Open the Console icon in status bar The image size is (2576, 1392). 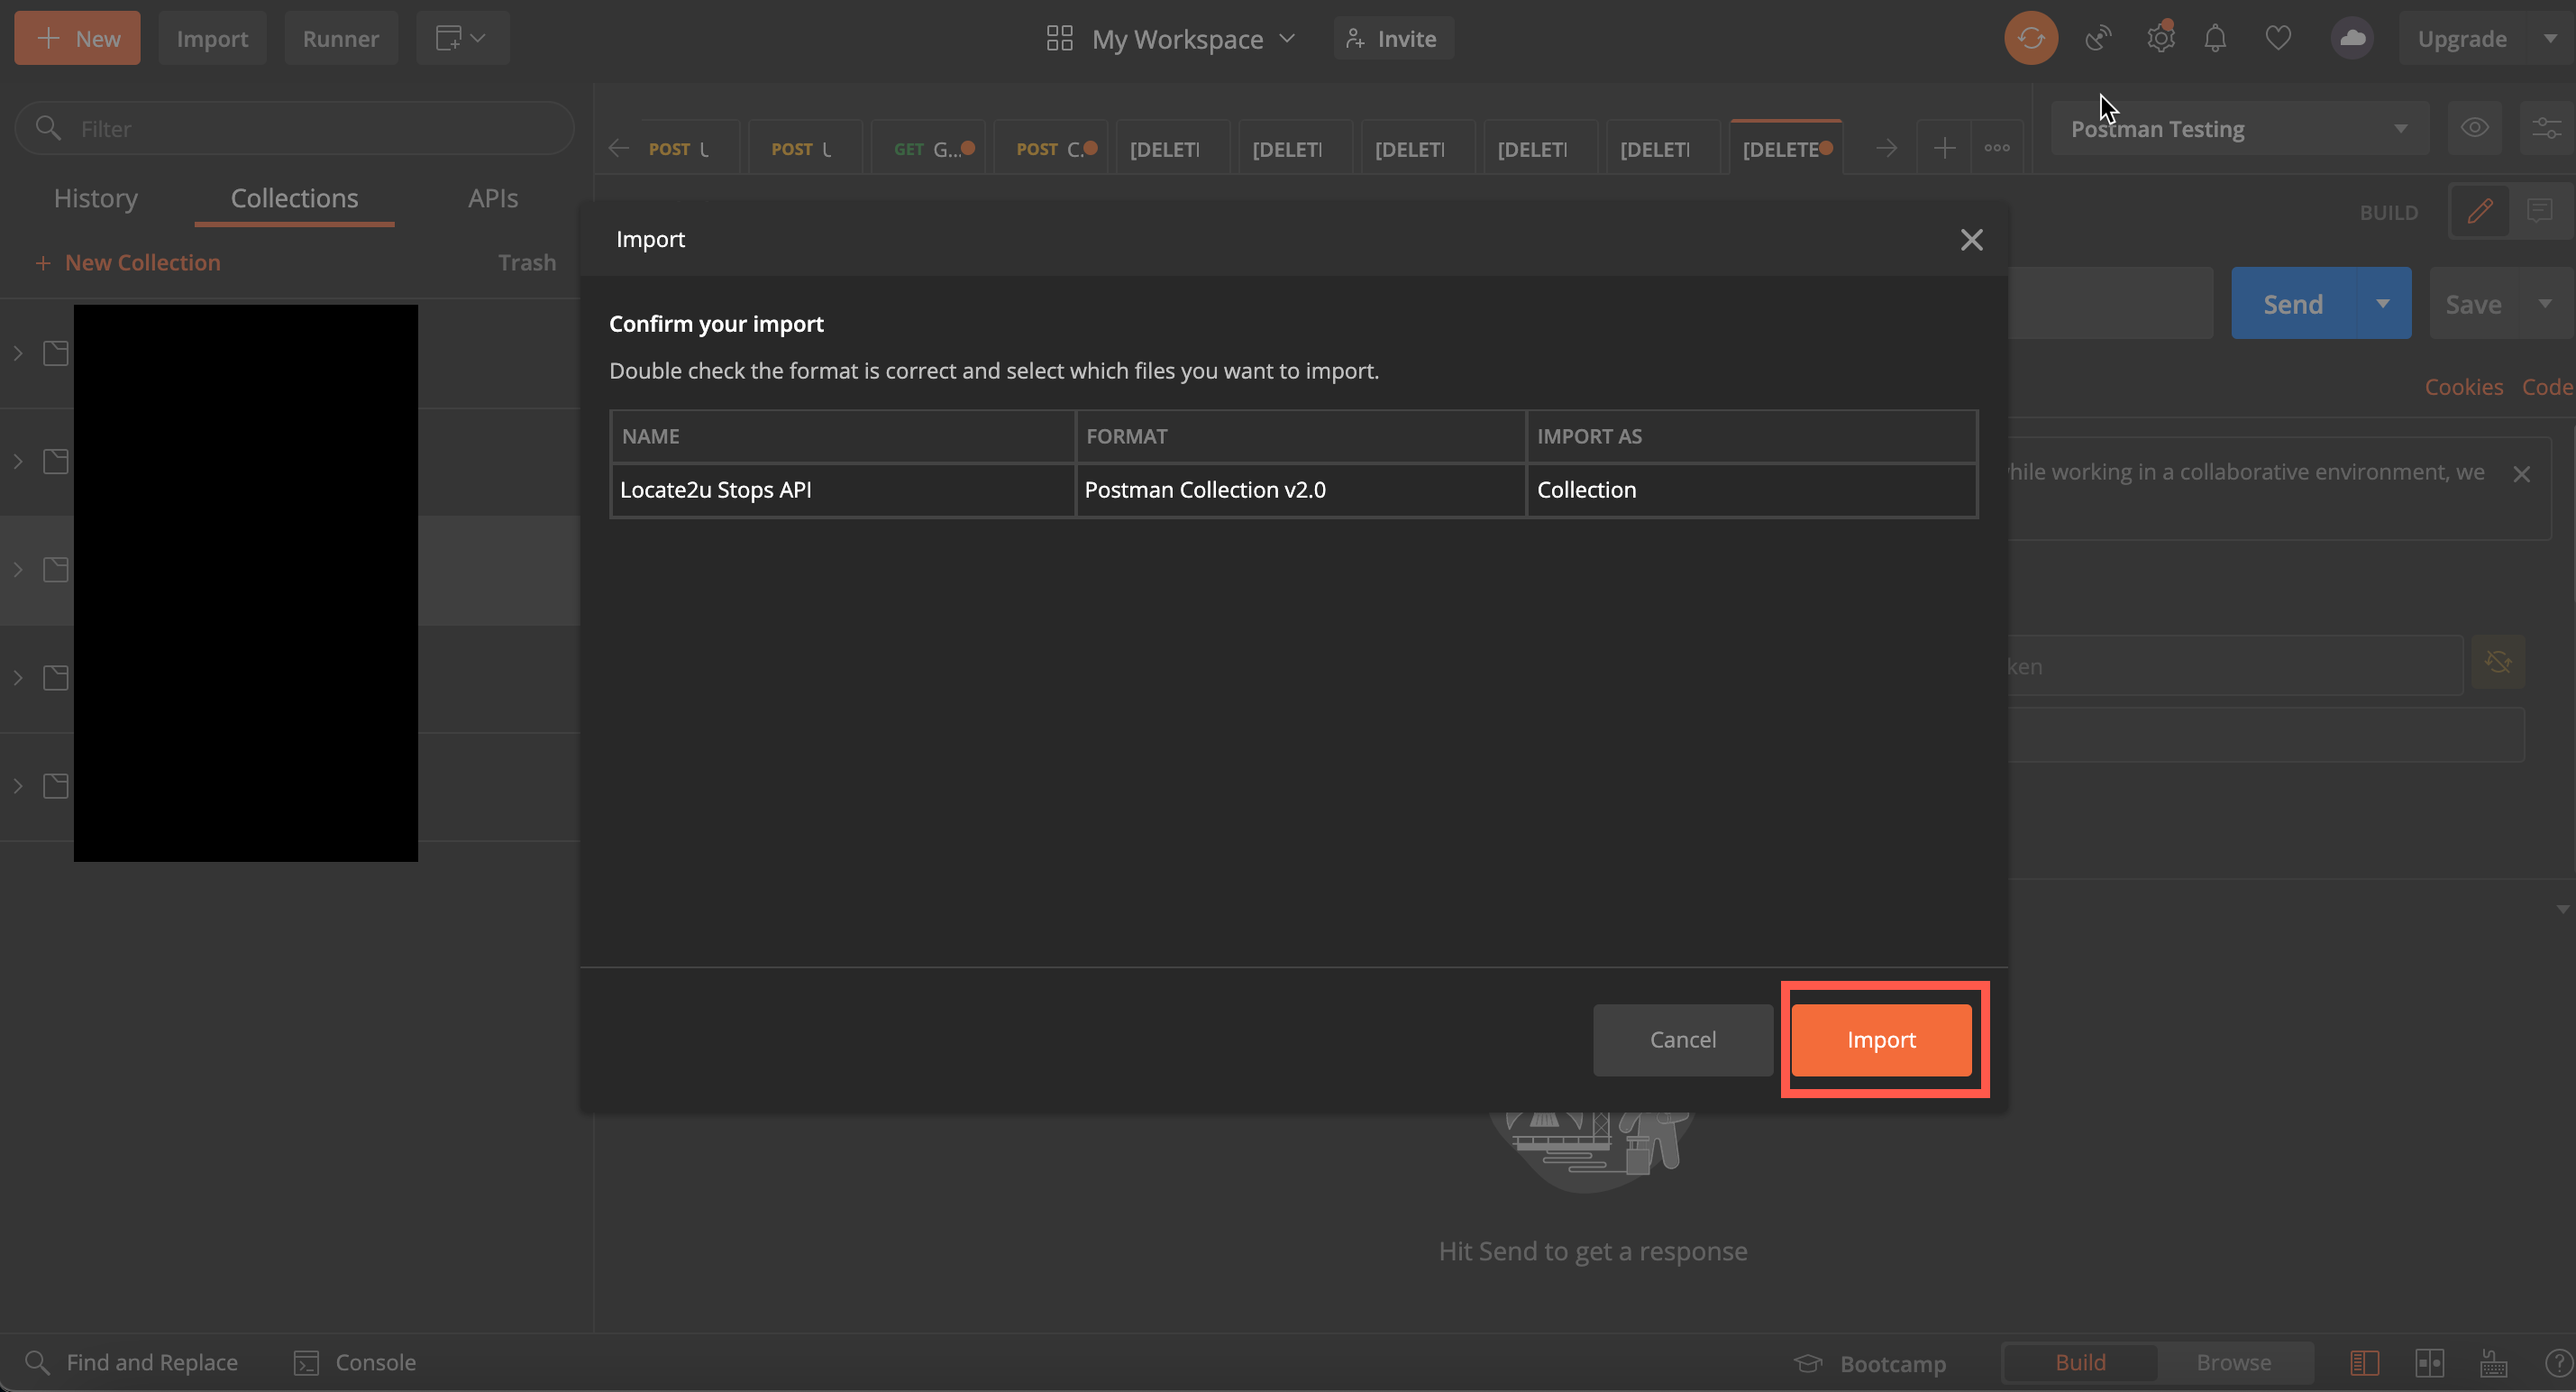point(306,1362)
